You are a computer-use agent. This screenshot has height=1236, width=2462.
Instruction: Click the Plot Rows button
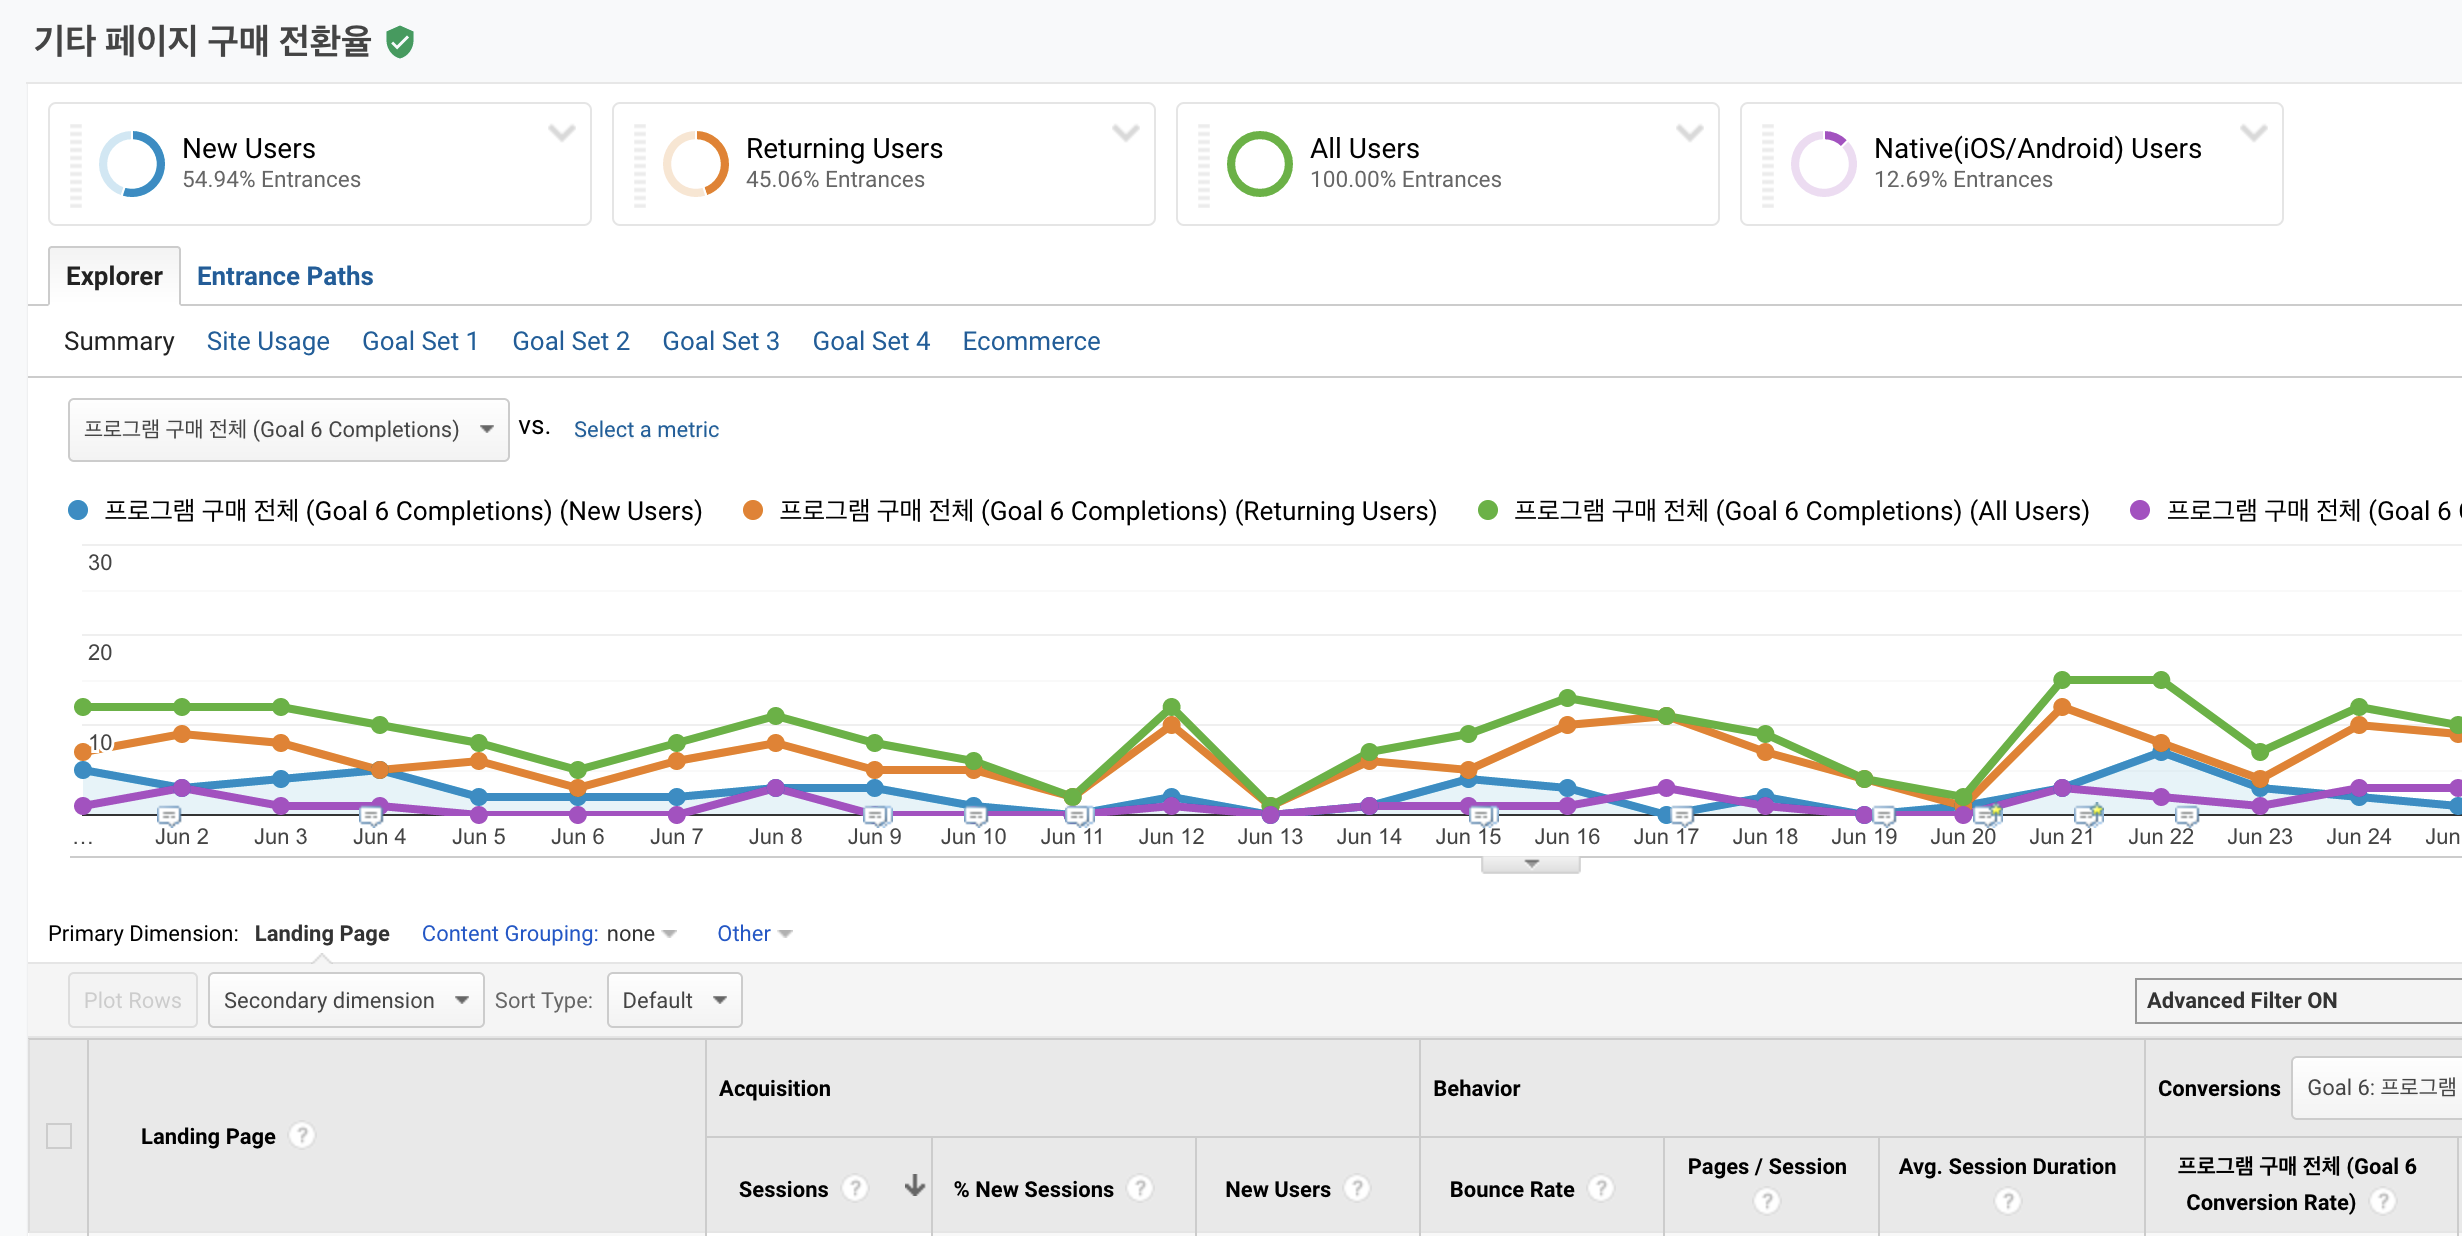point(133,1000)
